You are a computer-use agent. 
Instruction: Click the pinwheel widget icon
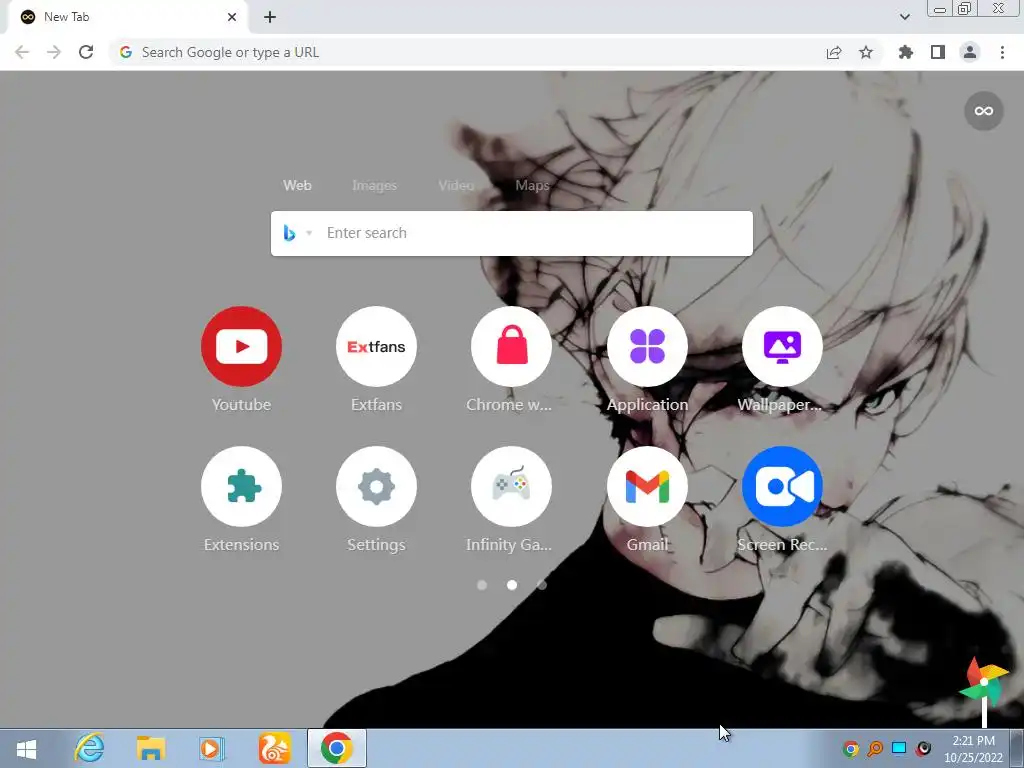point(984,692)
